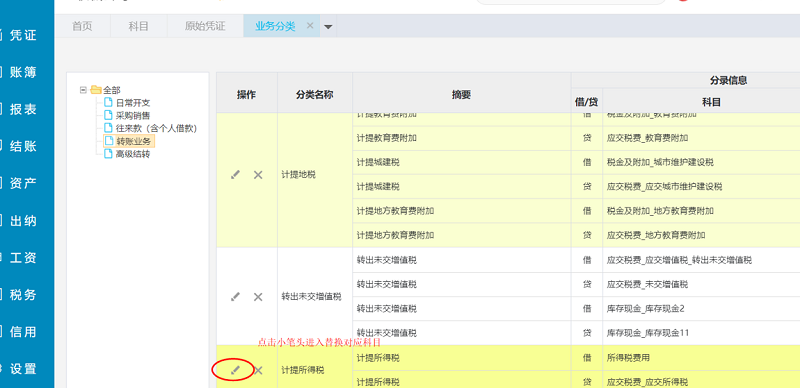This screenshot has width=800, height=388.
Task: Click pencil icon for 计提所得税 row
Action: click(235, 370)
